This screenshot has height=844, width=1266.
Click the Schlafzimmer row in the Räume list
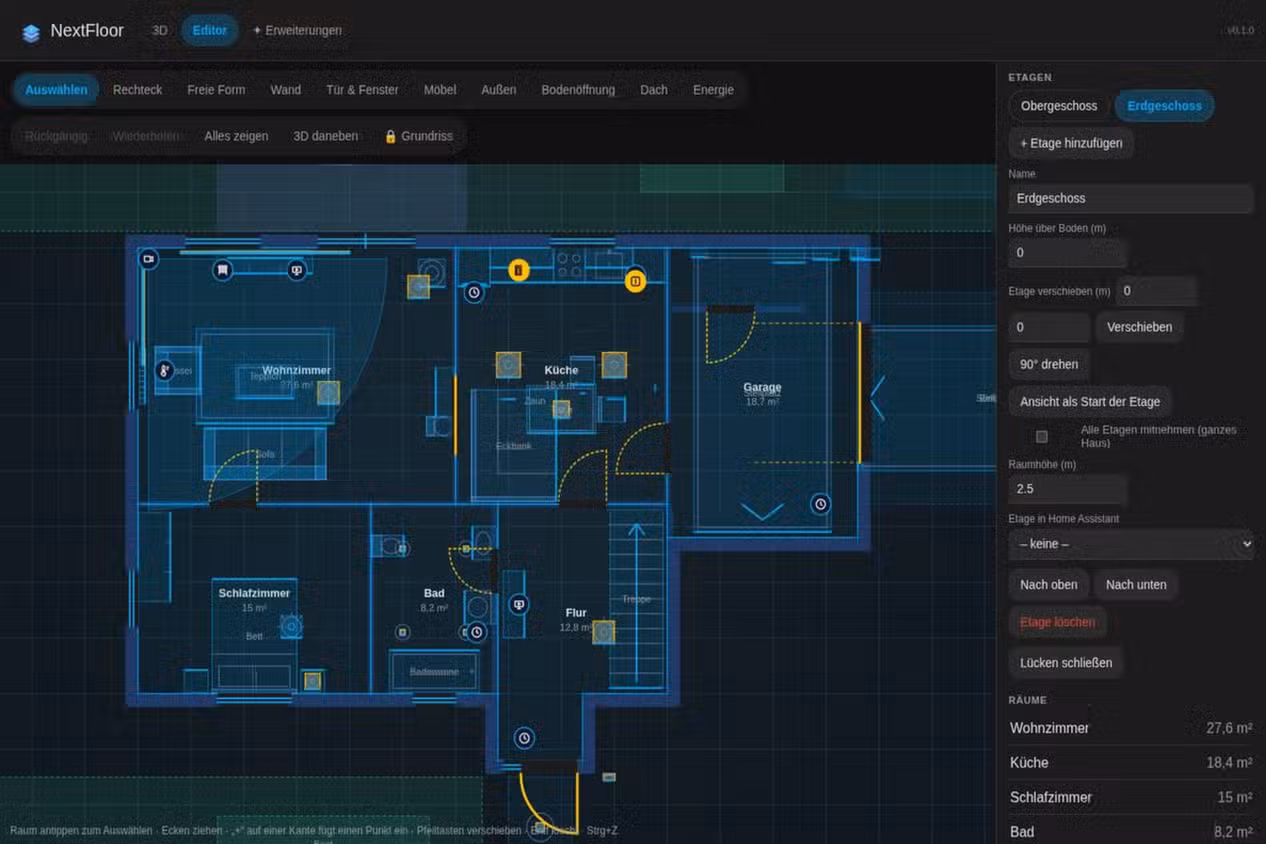click(1131, 797)
